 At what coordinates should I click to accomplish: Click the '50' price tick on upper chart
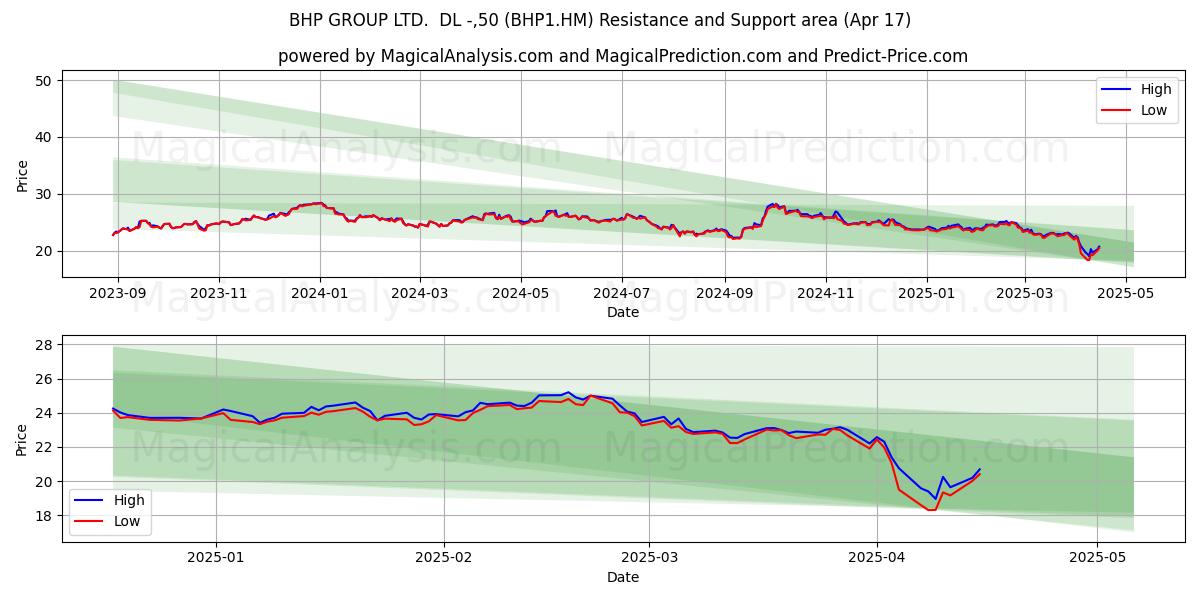coord(45,80)
